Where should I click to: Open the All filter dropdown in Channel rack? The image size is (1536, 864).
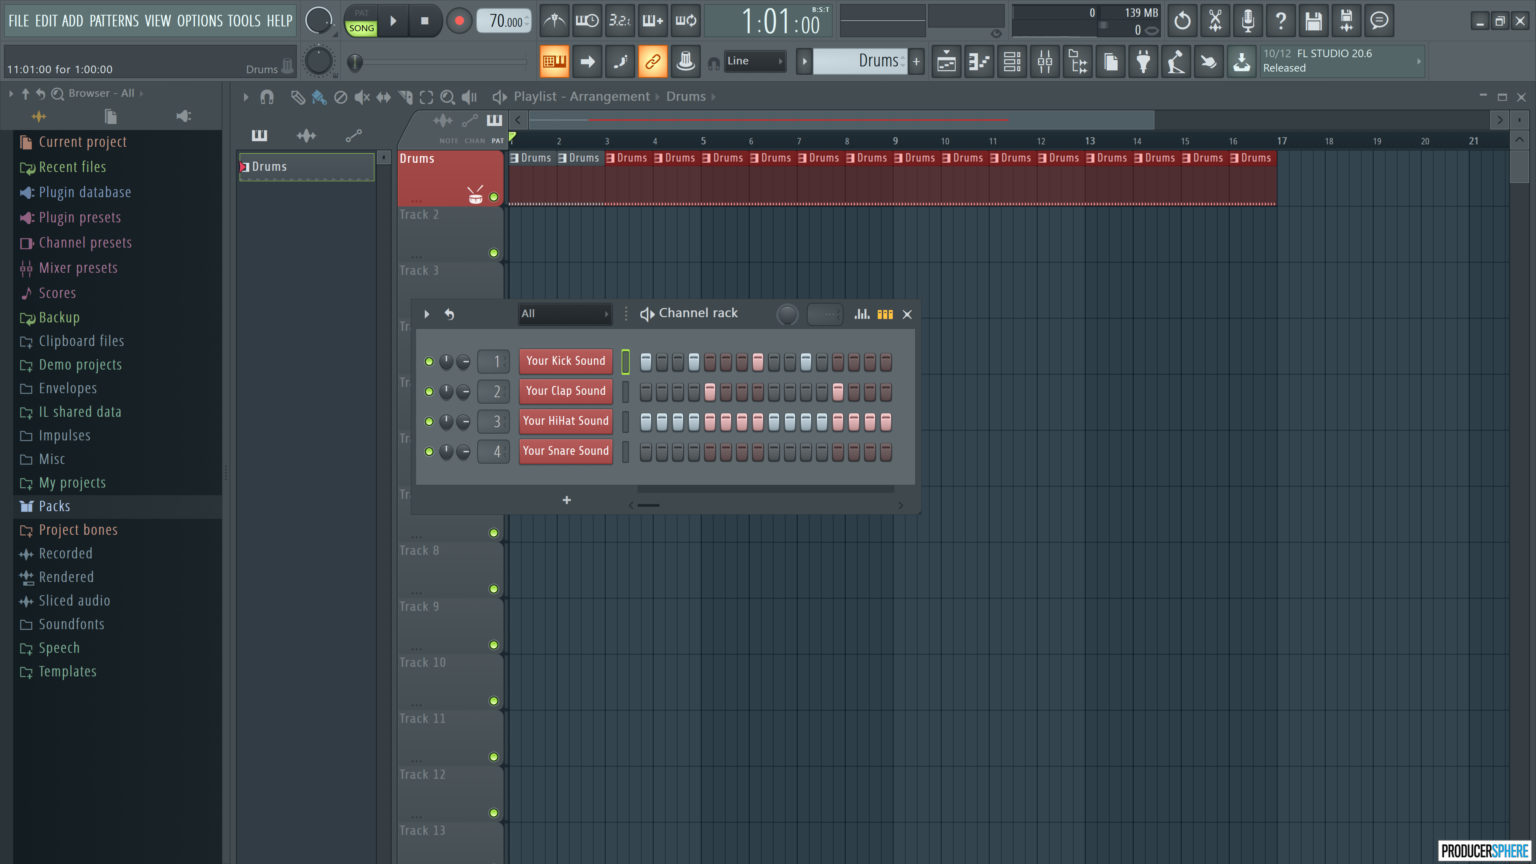click(565, 313)
